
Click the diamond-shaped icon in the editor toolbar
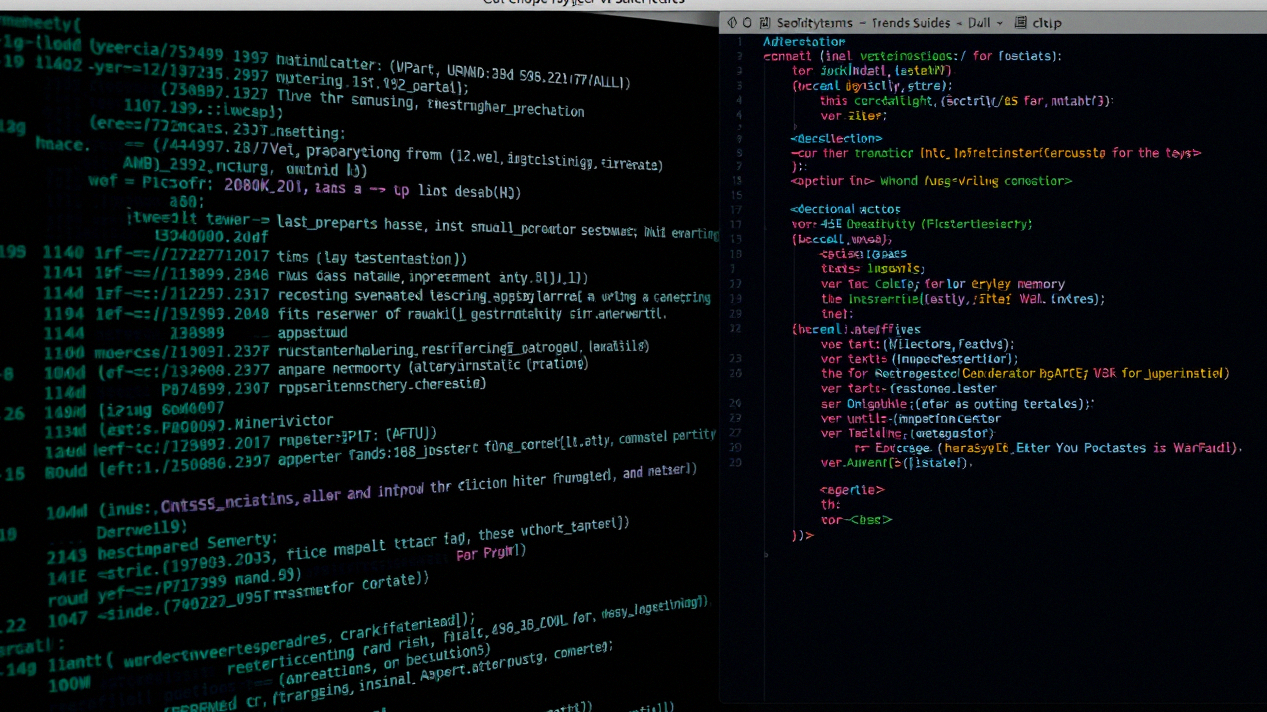pos(732,22)
